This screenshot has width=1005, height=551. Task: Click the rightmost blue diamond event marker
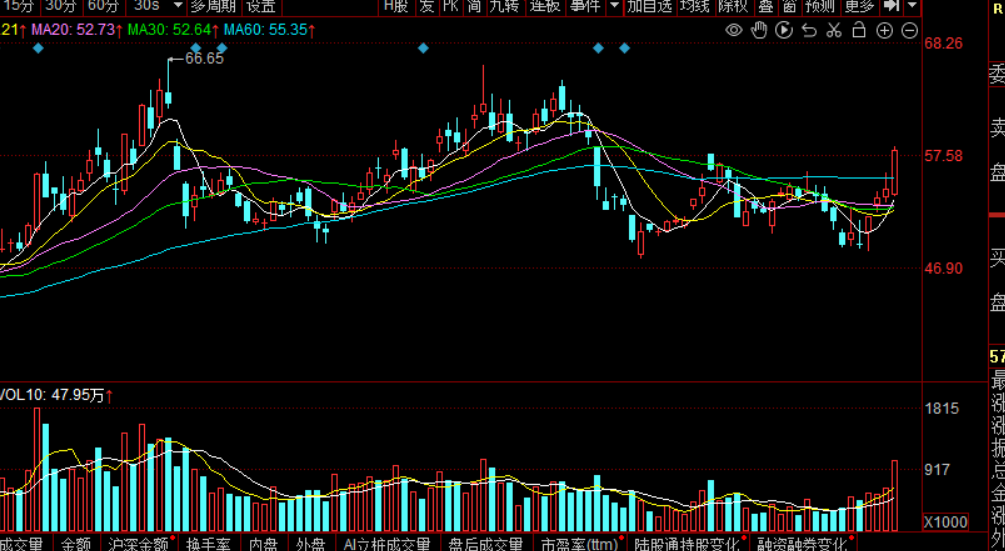click(624, 48)
